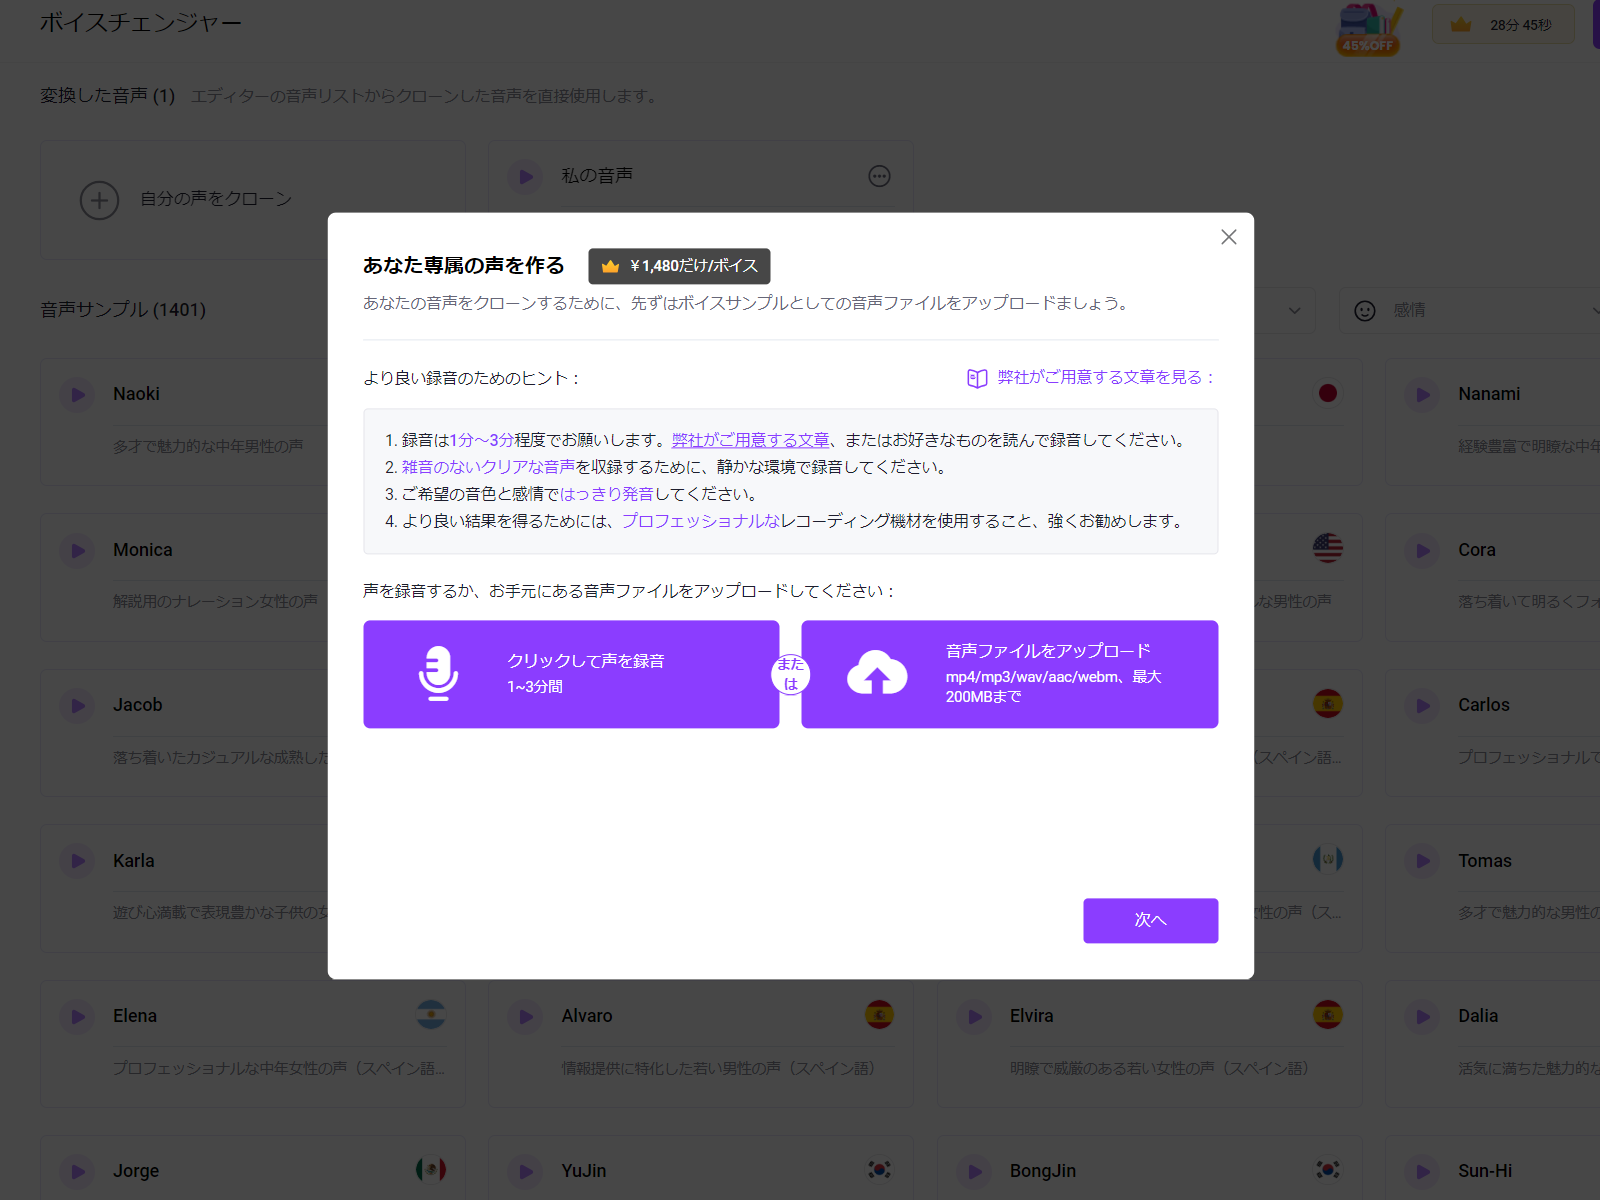This screenshot has width=1600, height=1200.
Task: Click the Spain flag on Alvaro's card
Action: tap(879, 1016)
